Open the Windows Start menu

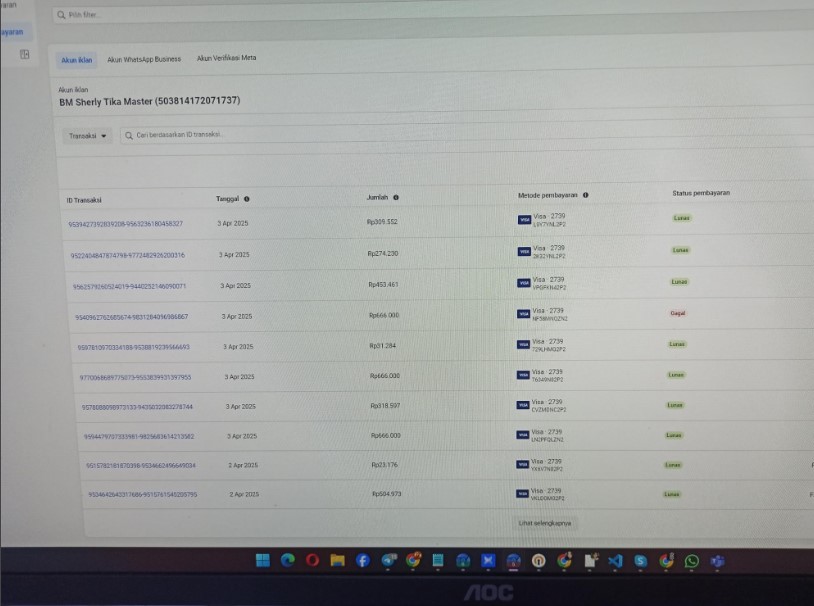coord(262,561)
